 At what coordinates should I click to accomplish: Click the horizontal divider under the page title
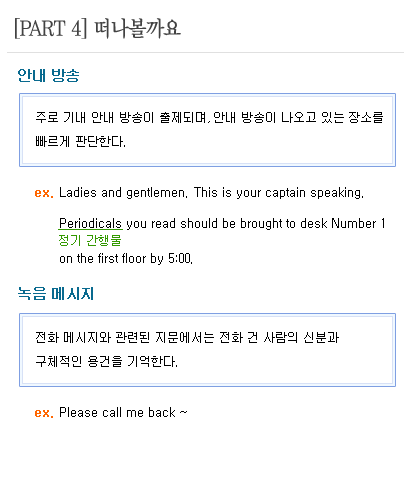[x=205, y=52]
